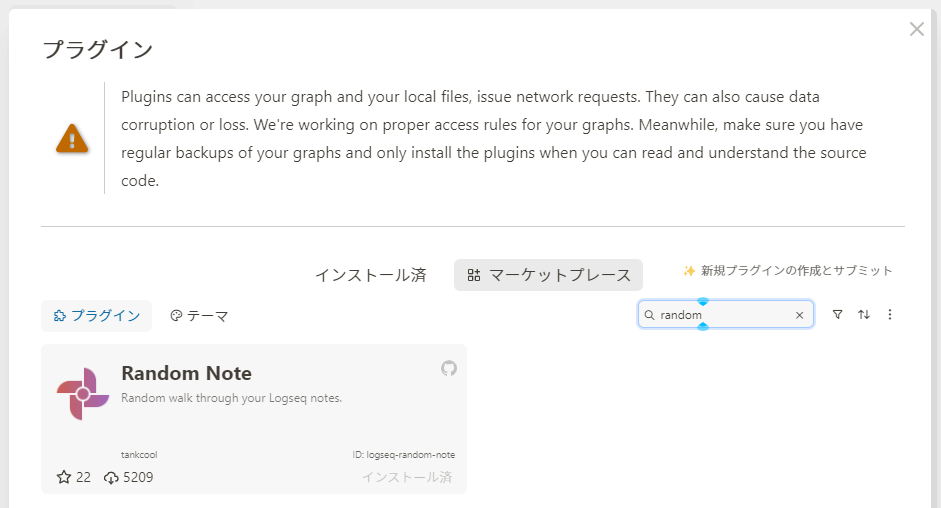
Task: Click the ID: logseq-random-note text
Action: [404, 455]
